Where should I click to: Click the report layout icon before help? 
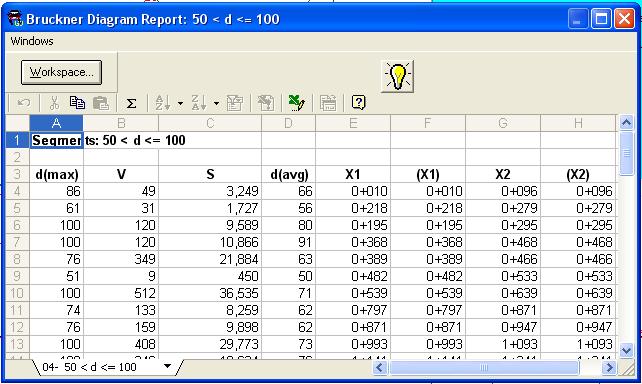pos(328,103)
